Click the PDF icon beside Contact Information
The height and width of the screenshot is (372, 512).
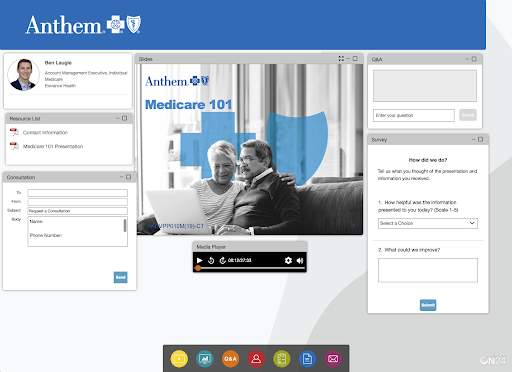[x=14, y=132]
